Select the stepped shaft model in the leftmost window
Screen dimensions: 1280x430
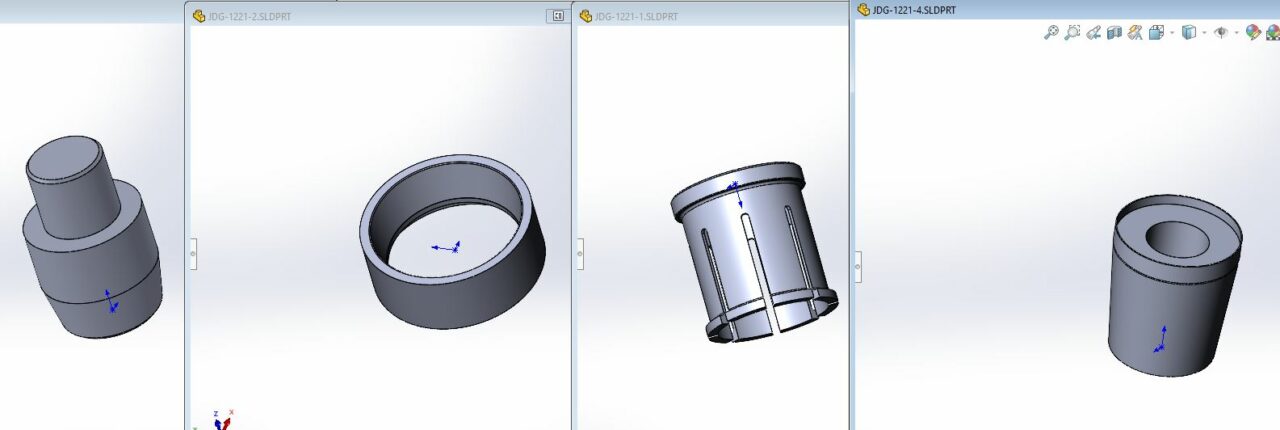[92, 237]
